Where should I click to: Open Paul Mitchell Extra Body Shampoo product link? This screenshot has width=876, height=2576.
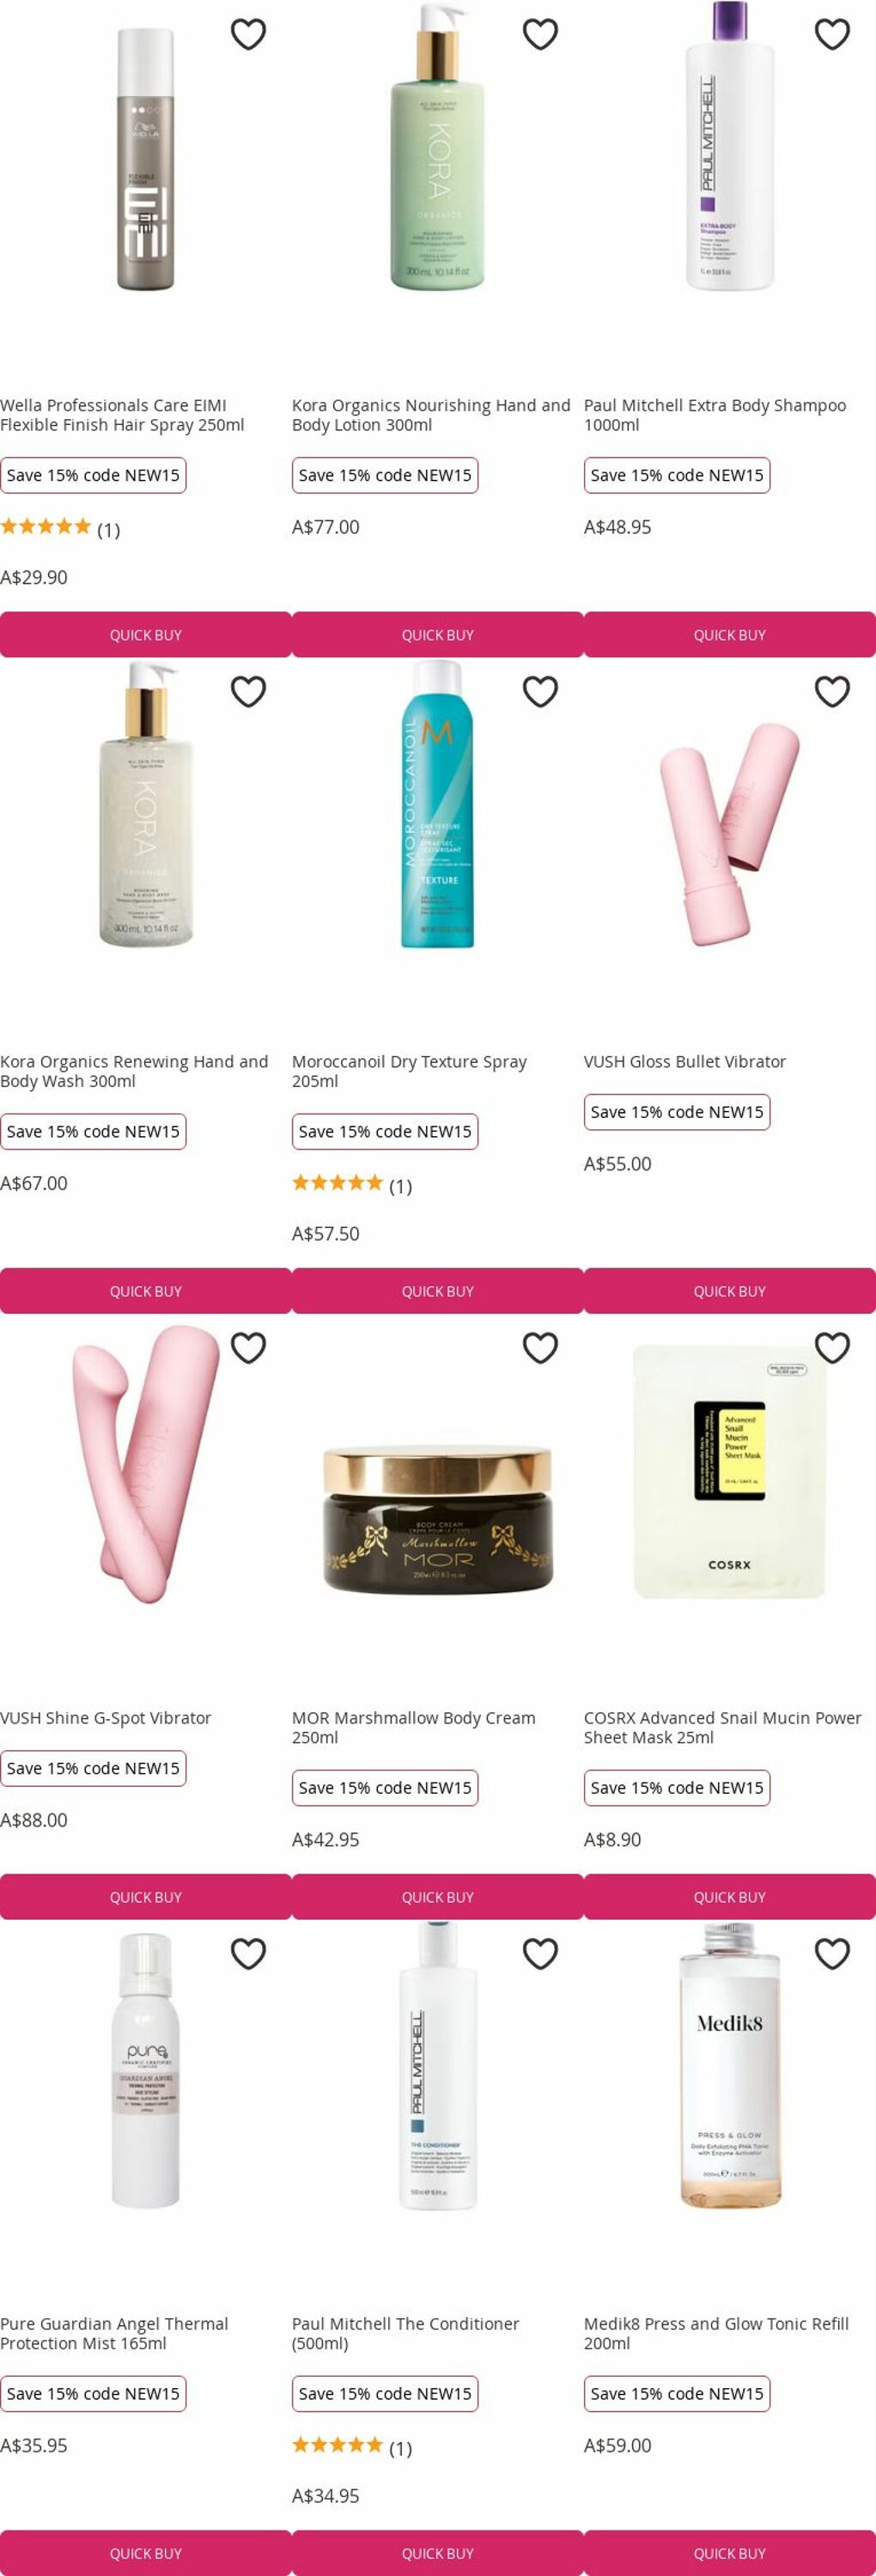click(x=715, y=415)
